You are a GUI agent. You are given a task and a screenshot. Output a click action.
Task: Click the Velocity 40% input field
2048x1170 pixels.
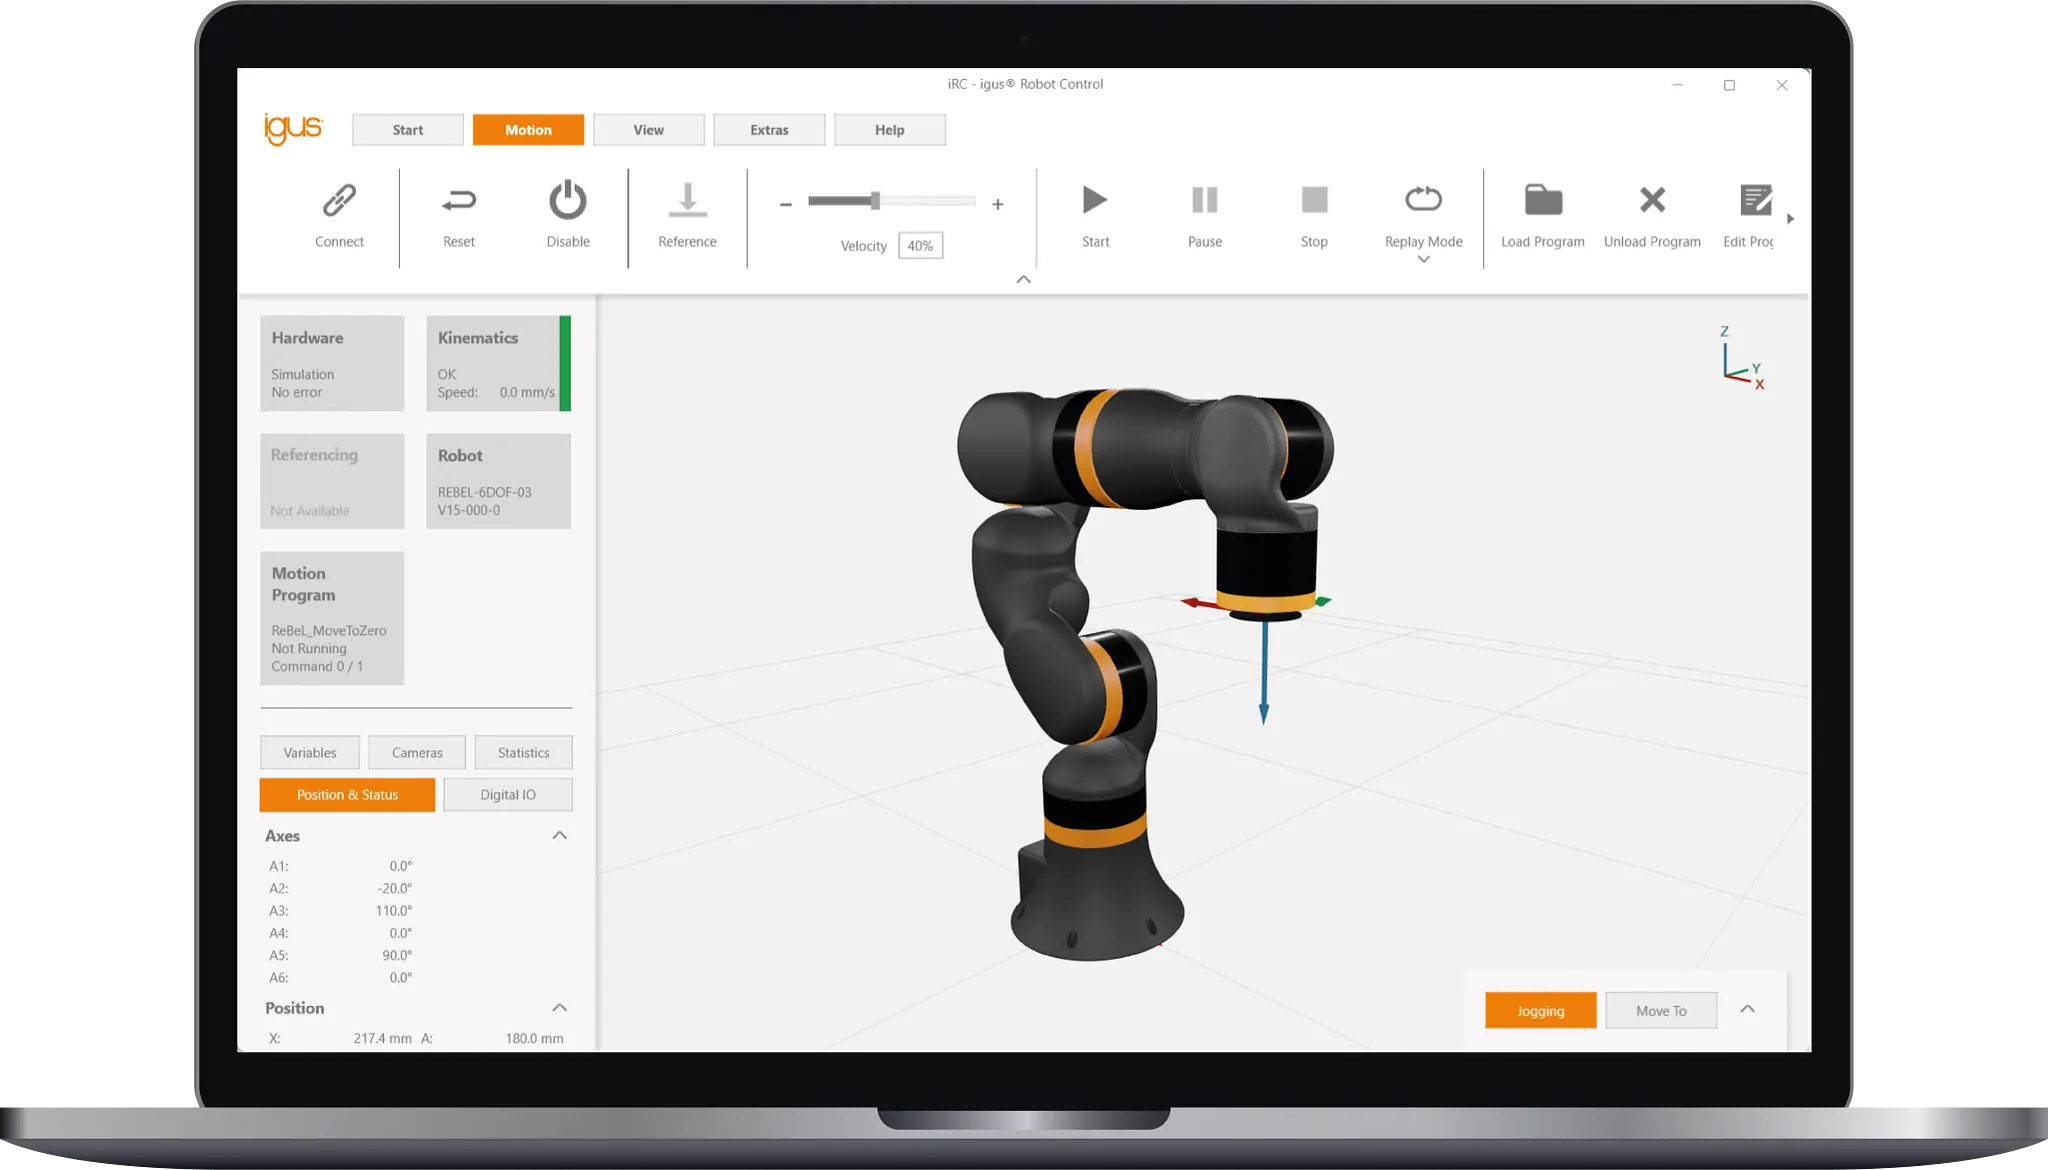tap(920, 246)
